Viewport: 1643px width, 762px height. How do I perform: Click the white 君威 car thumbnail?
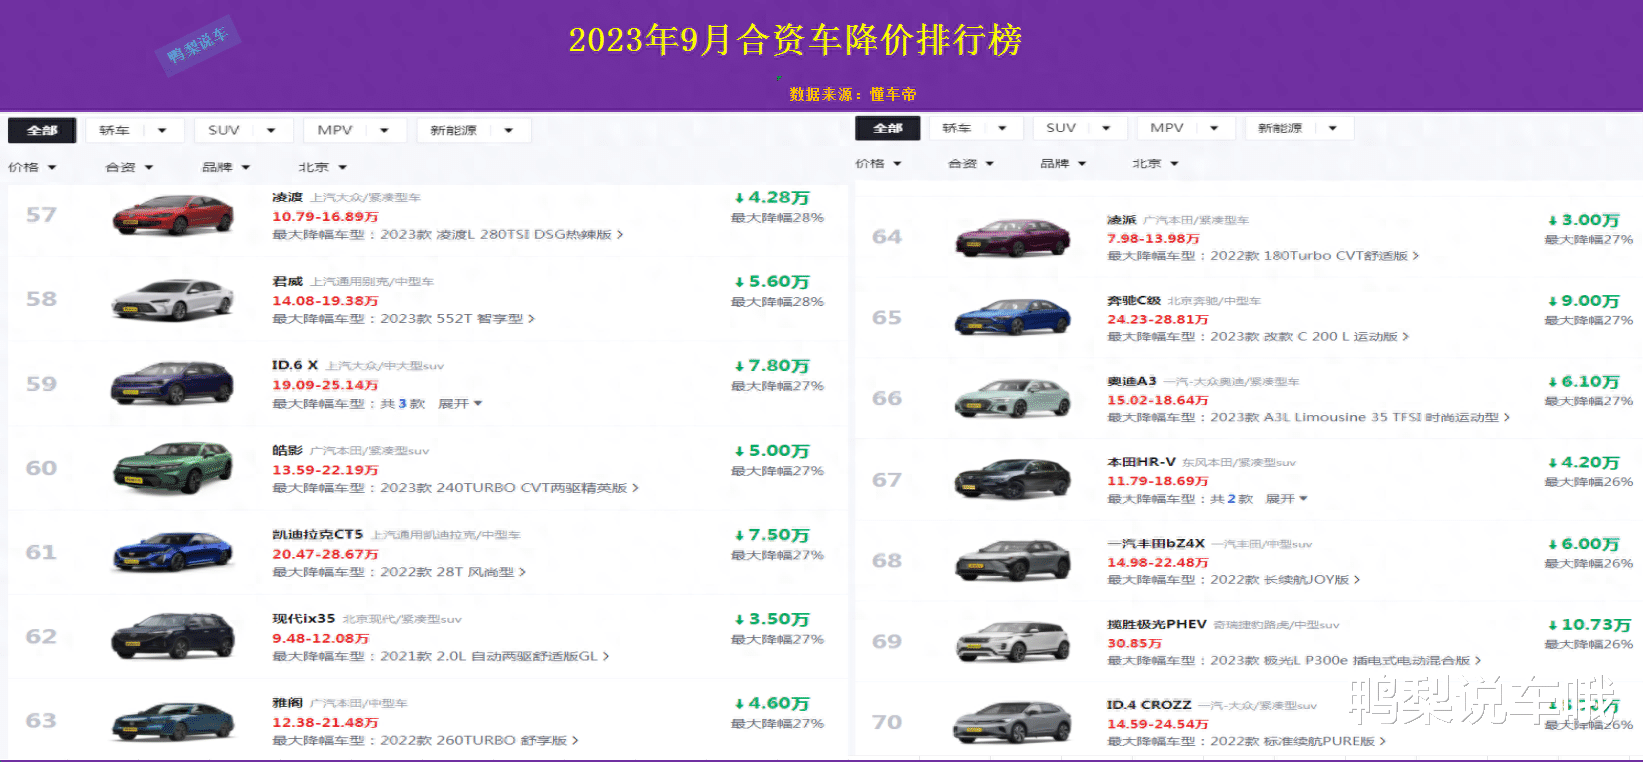tap(172, 298)
